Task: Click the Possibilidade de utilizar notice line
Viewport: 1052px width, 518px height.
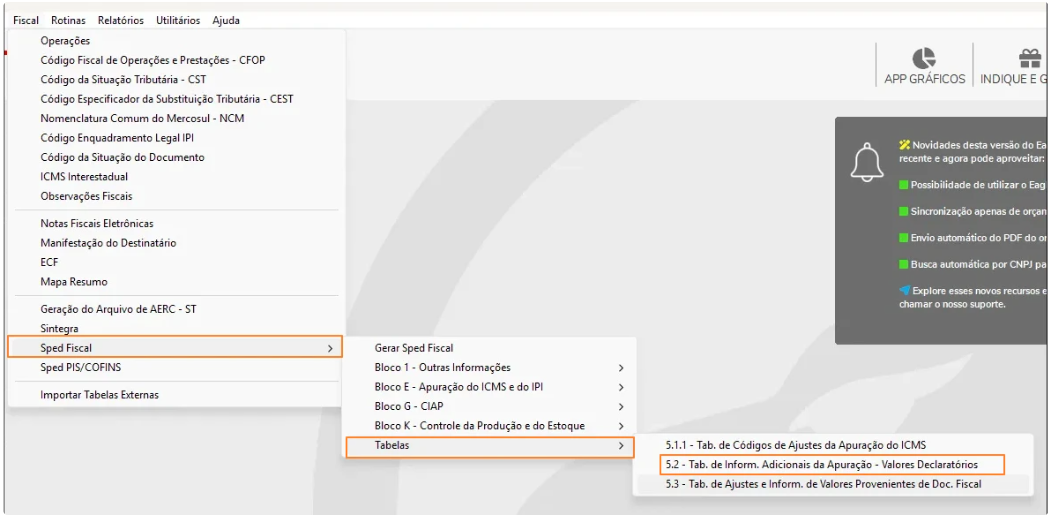Action: pyautogui.click(x=973, y=184)
